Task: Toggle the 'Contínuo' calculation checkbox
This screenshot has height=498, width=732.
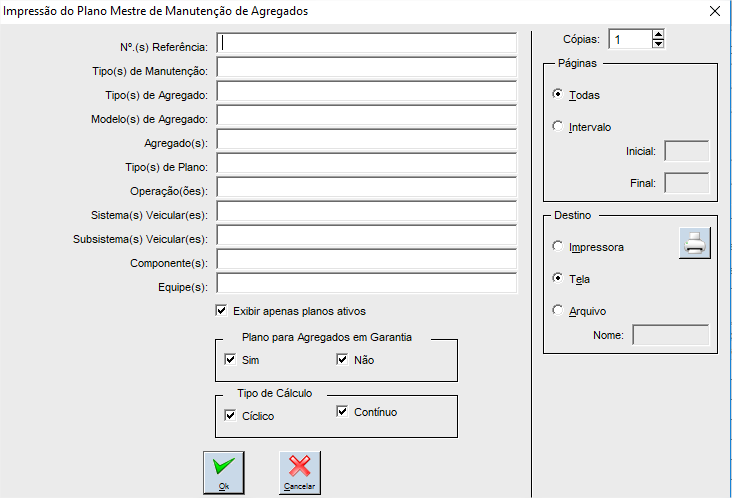Action: (x=343, y=411)
